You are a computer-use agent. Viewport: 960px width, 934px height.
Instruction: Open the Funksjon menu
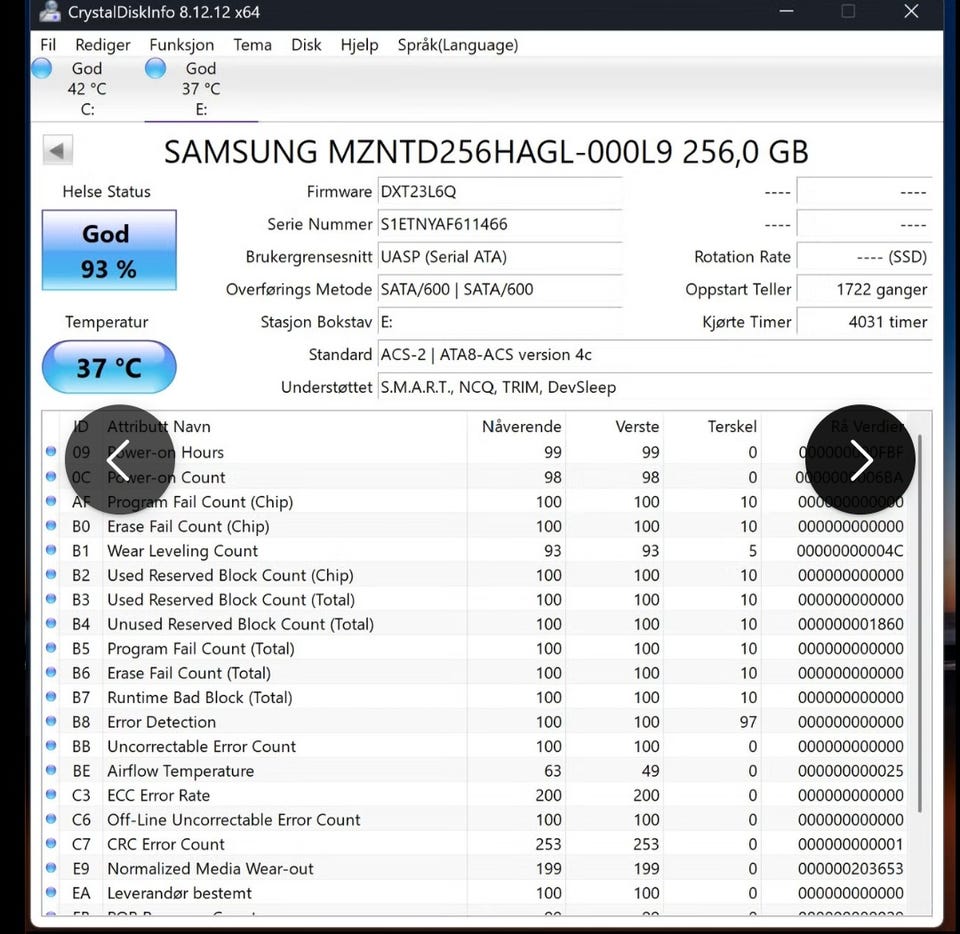tap(181, 45)
